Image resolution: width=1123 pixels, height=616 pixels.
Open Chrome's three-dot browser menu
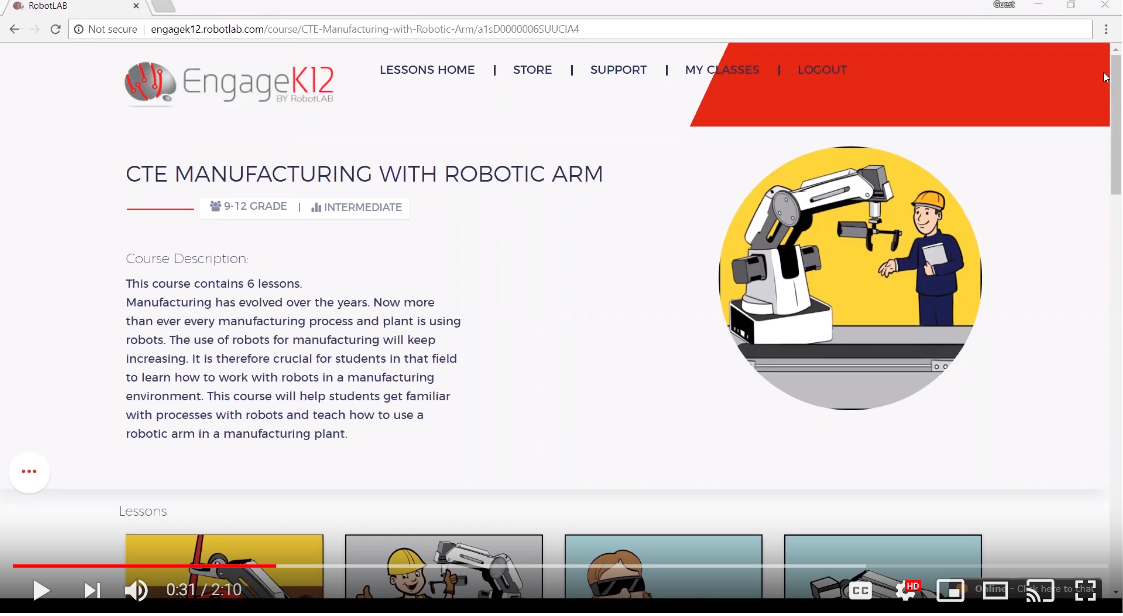(1106, 29)
